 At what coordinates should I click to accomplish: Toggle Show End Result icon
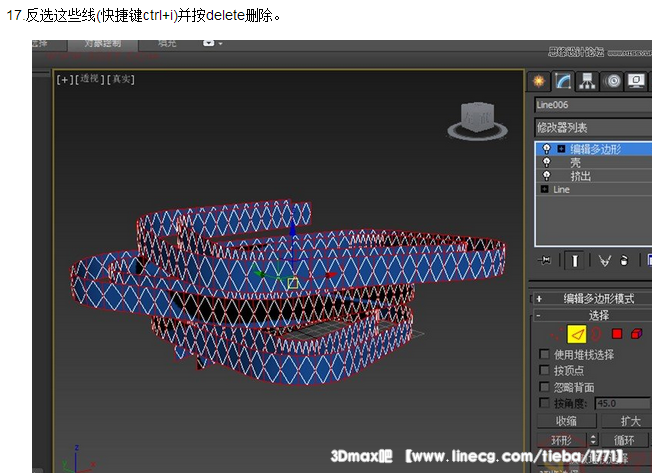[575, 261]
